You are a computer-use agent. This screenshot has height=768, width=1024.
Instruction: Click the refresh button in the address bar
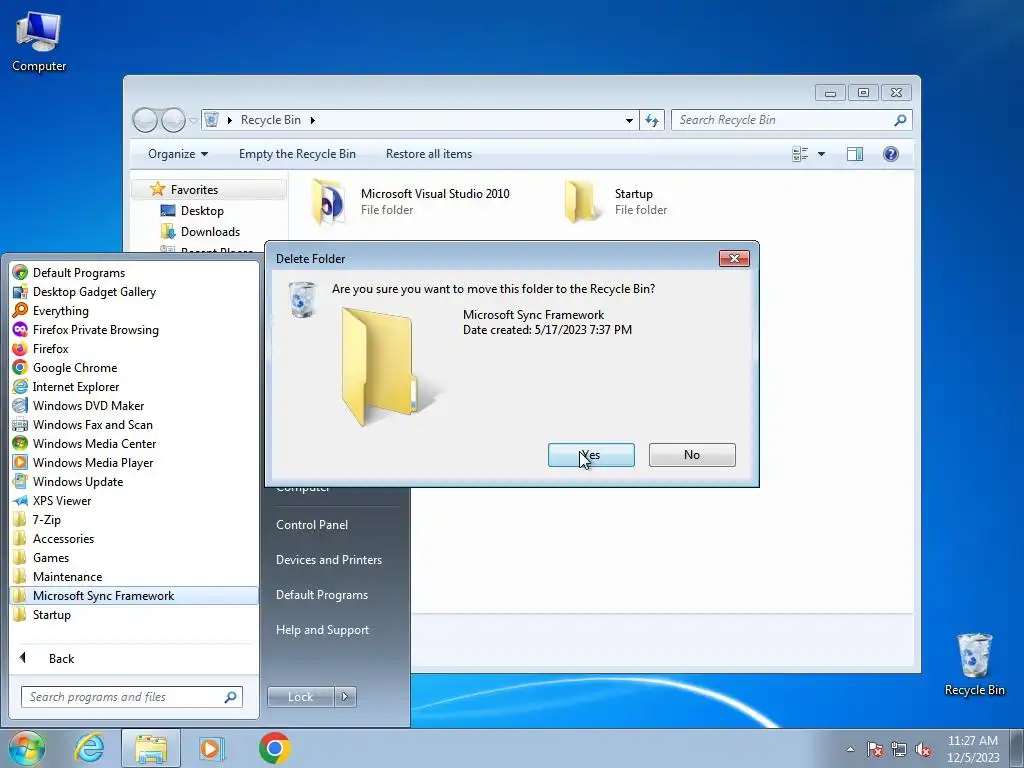[x=652, y=120]
